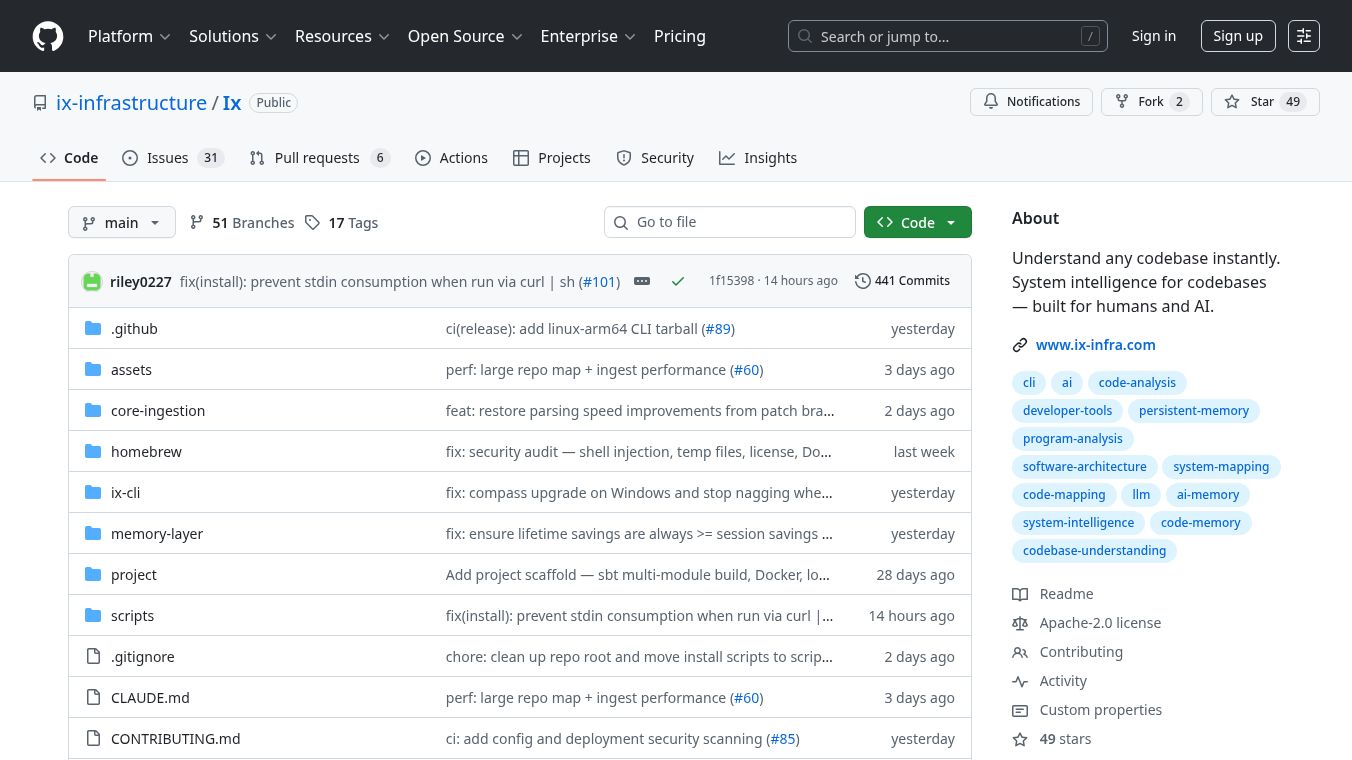Click the Sign up button
The image size is (1352, 760).
1237,36
